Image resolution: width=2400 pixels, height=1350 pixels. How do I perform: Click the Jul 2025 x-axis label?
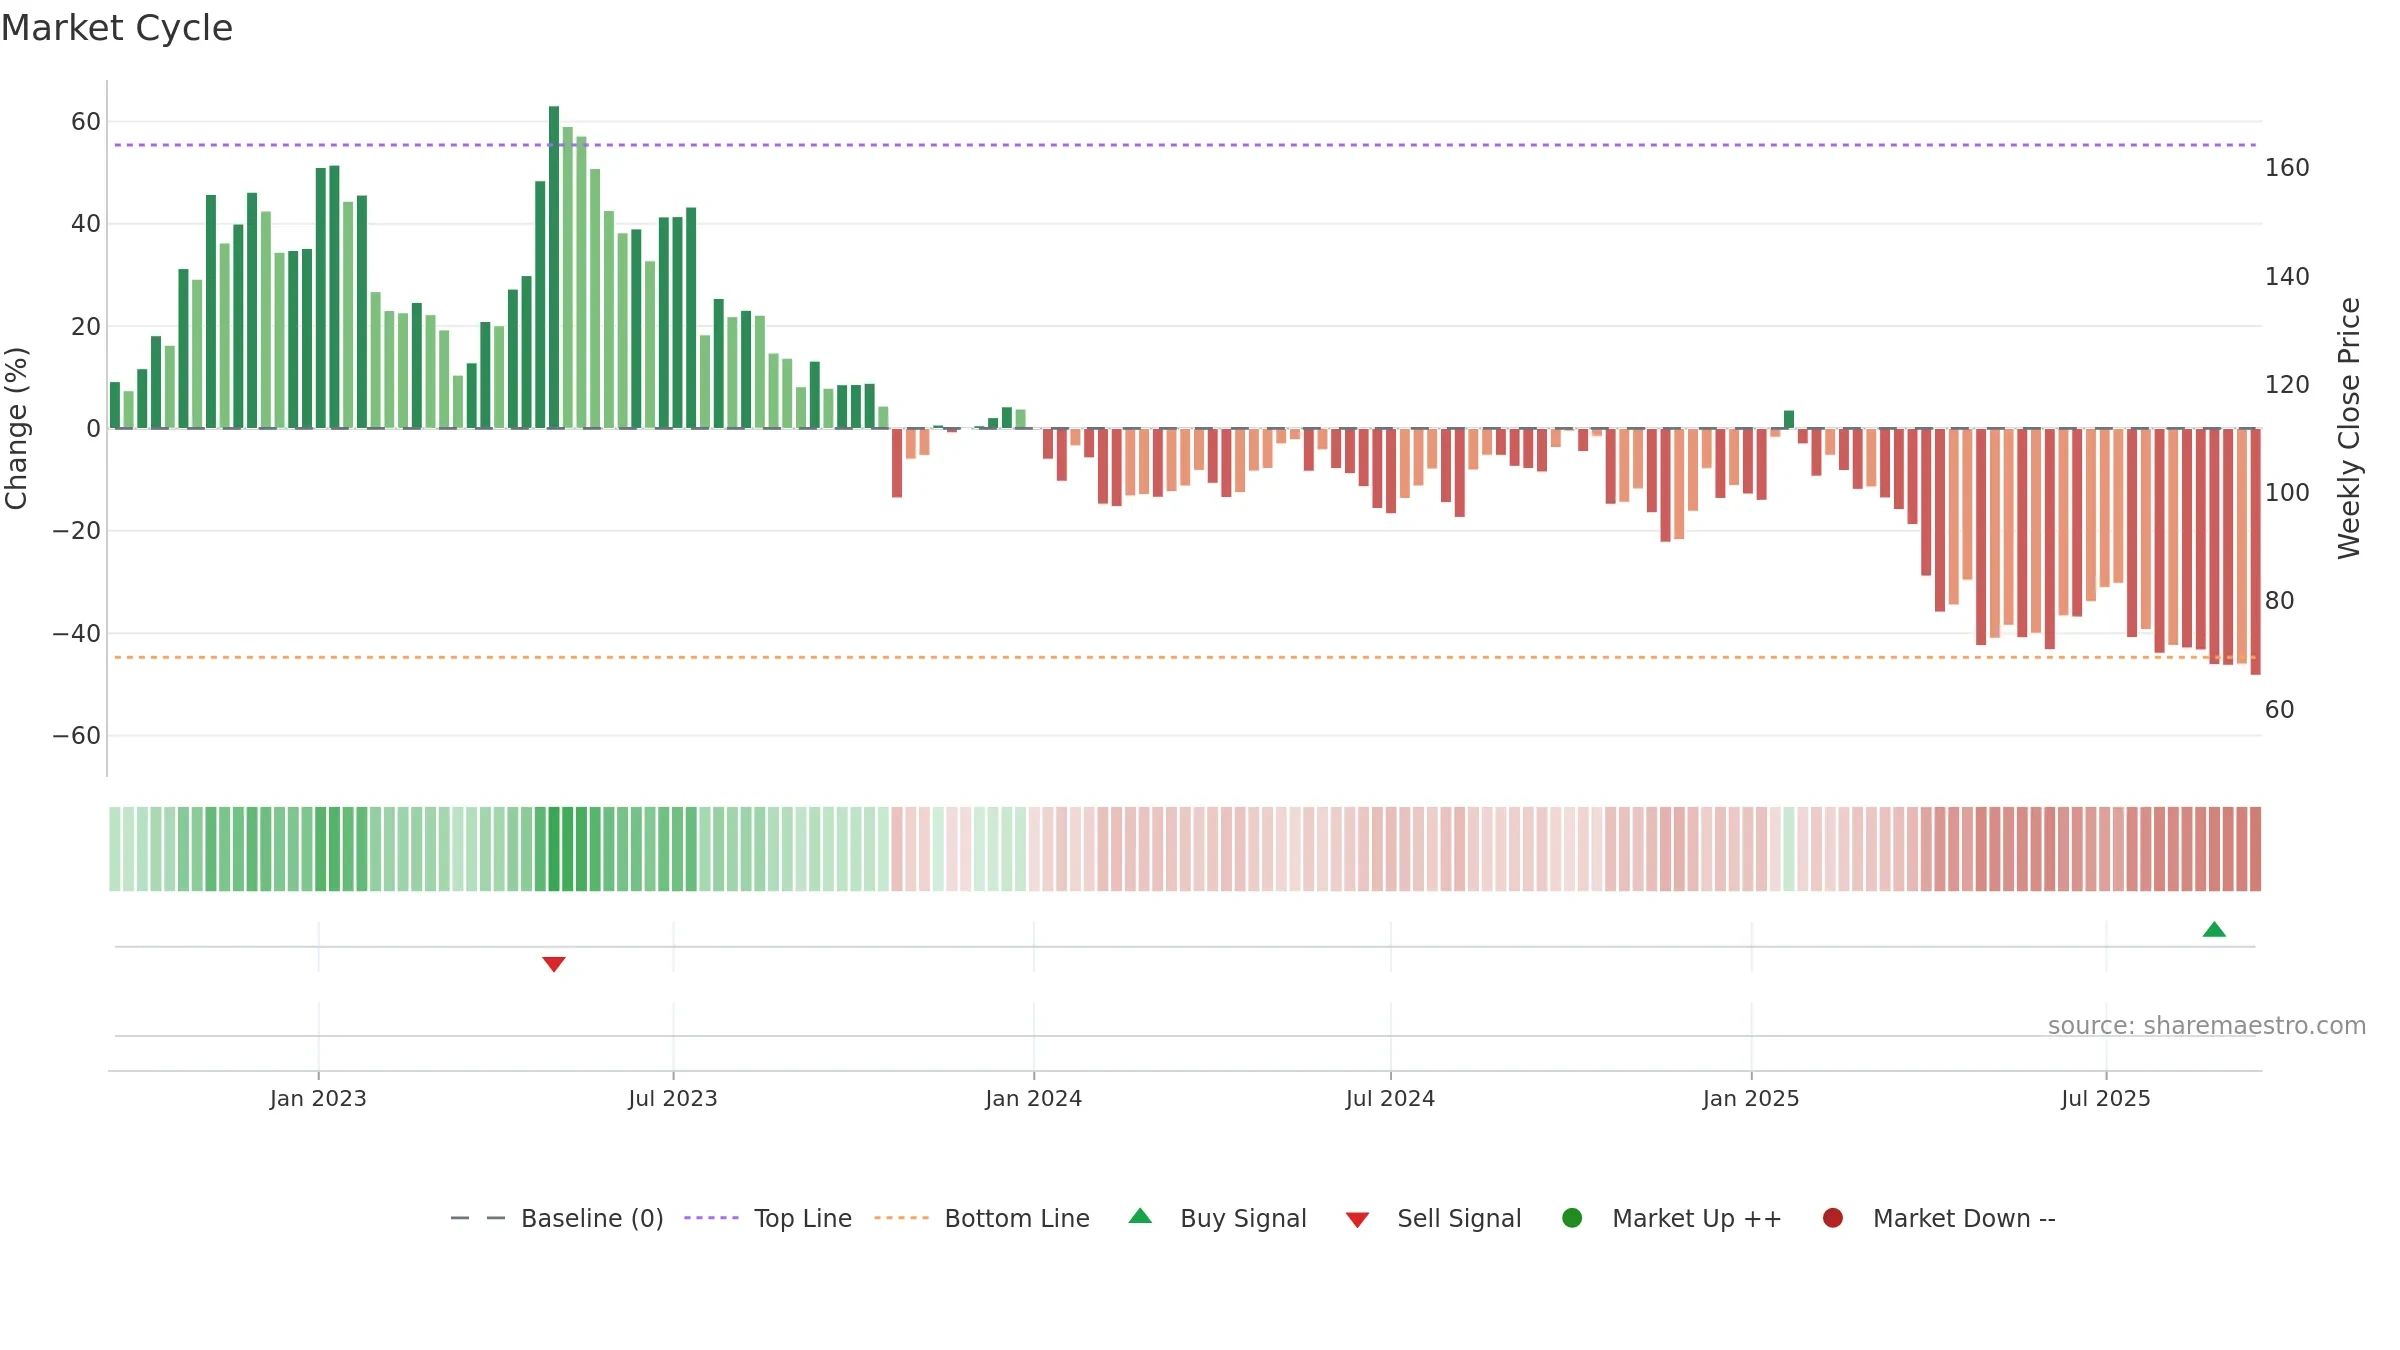[2106, 1099]
